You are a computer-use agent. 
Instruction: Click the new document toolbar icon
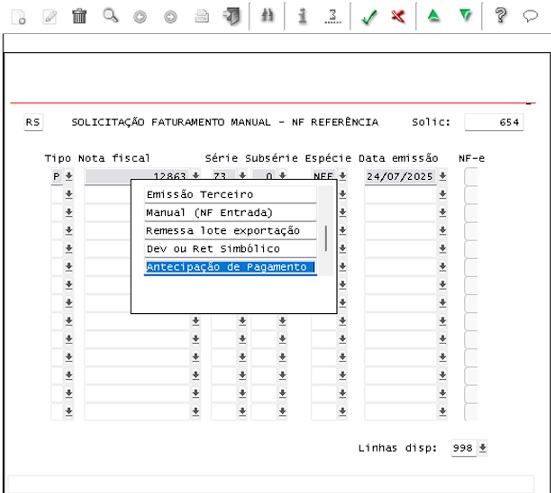[18, 17]
